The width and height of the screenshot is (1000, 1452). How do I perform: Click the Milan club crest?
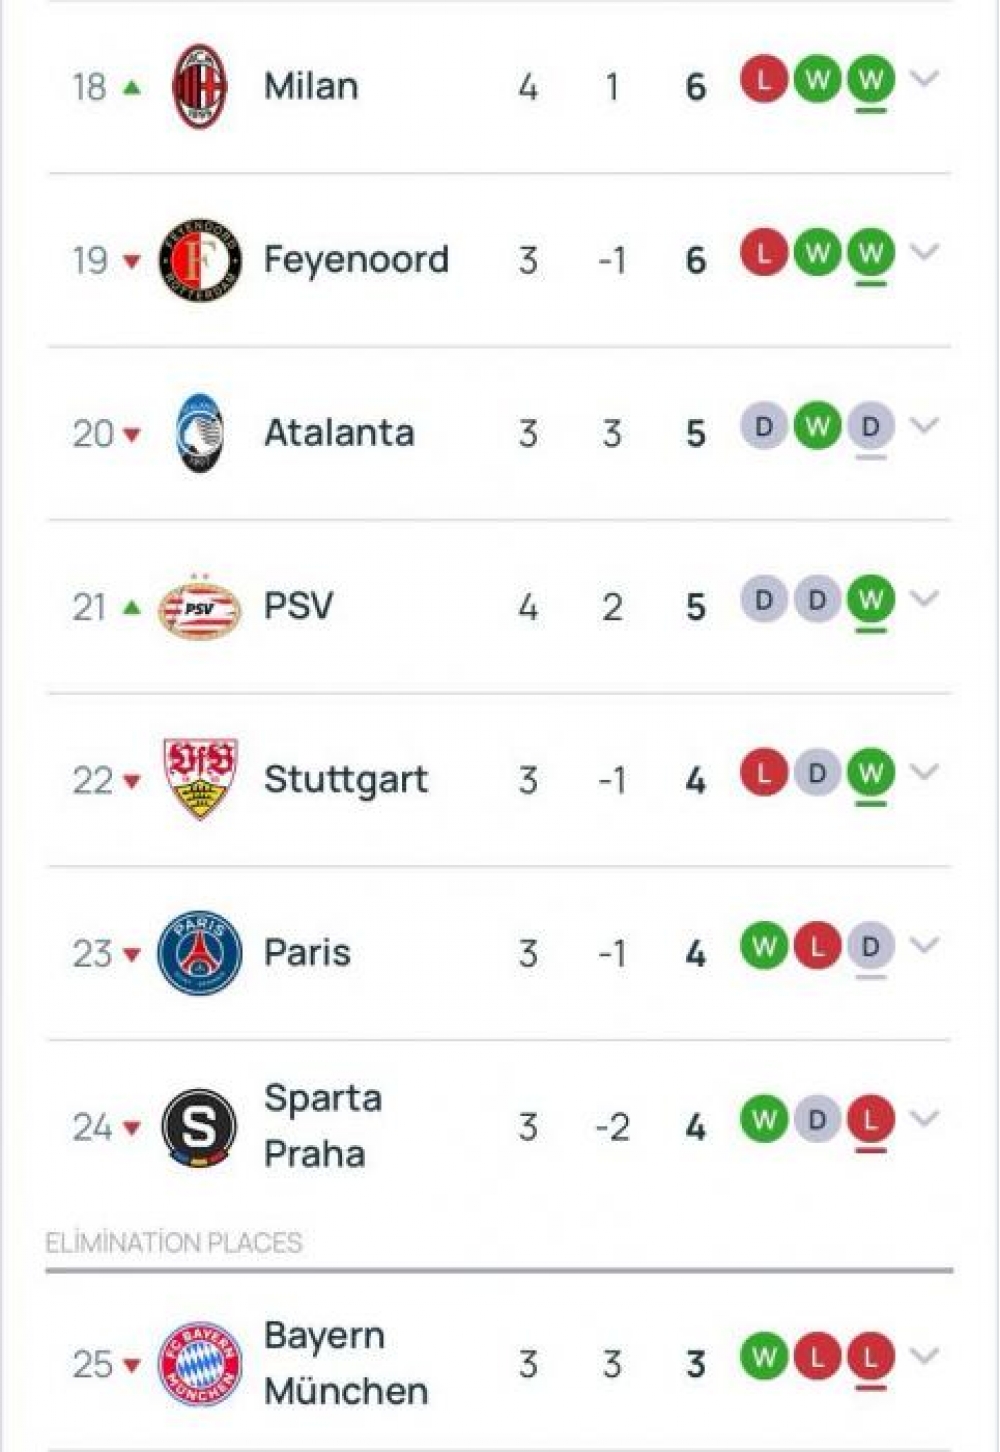click(x=200, y=87)
